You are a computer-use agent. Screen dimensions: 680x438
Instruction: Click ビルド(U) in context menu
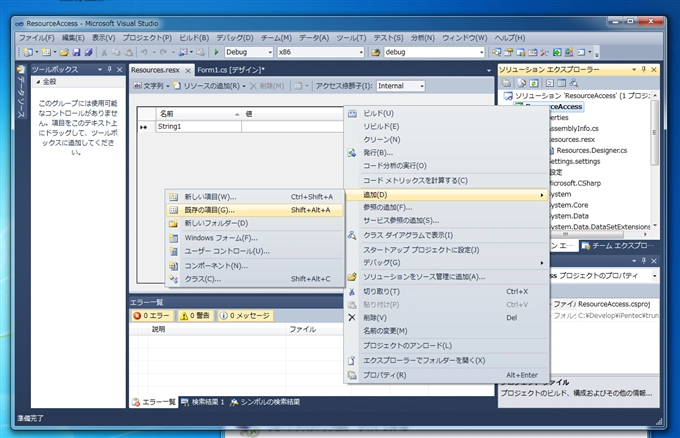(x=447, y=113)
